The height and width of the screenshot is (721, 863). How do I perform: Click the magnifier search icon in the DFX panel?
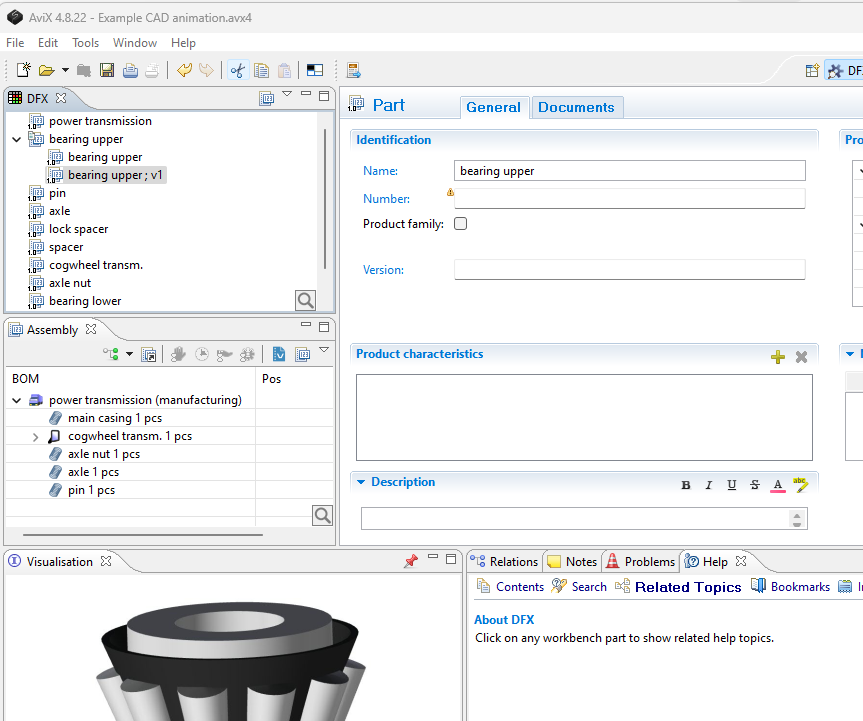point(305,300)
